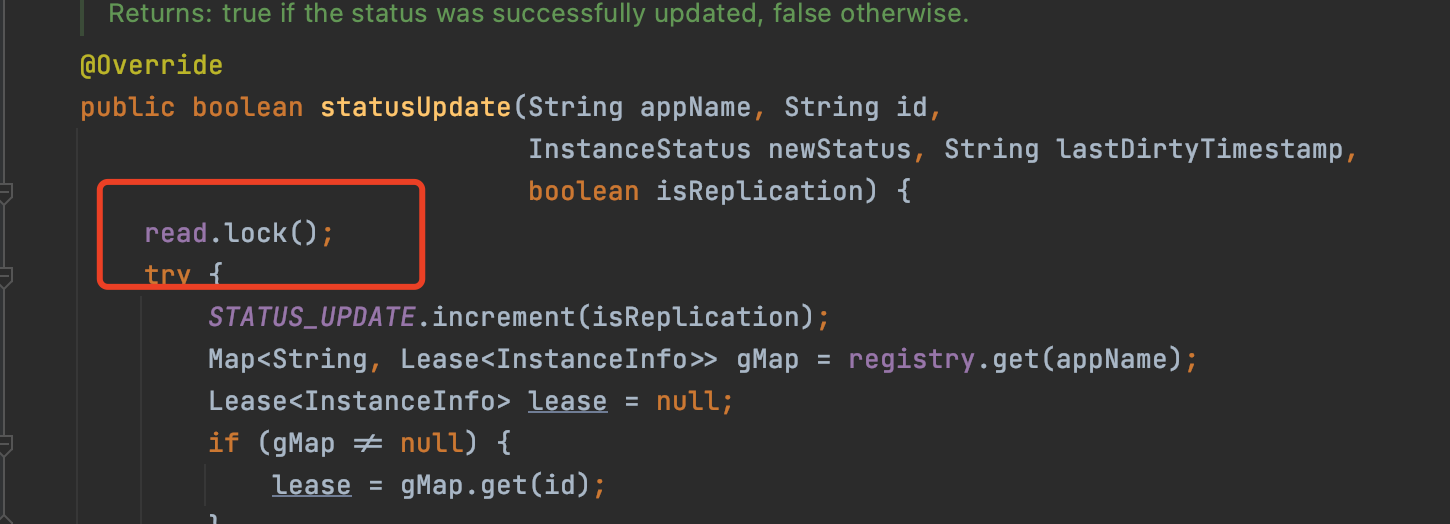This screenshot has width=1450, height=524.
Task: Click the lock method call
Action: (x=256, y=233)
